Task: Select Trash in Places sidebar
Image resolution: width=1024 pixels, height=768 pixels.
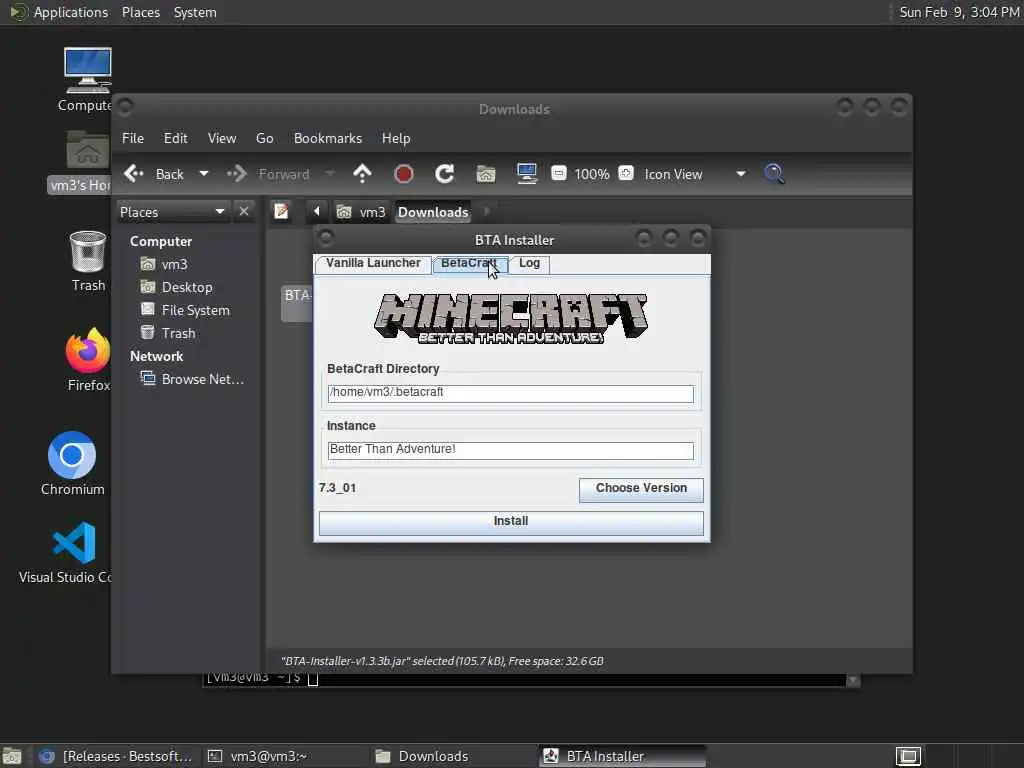Action: tap(168, 333)
